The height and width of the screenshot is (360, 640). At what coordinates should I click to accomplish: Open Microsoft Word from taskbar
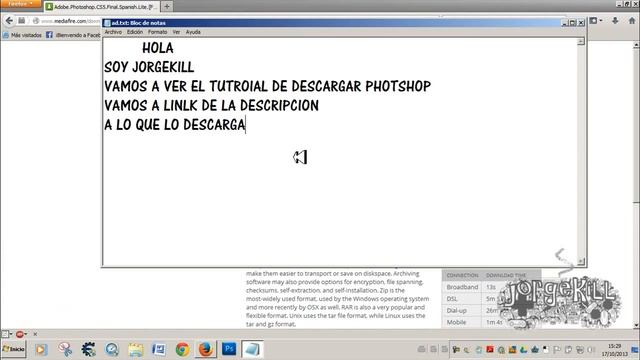(159, 349)
